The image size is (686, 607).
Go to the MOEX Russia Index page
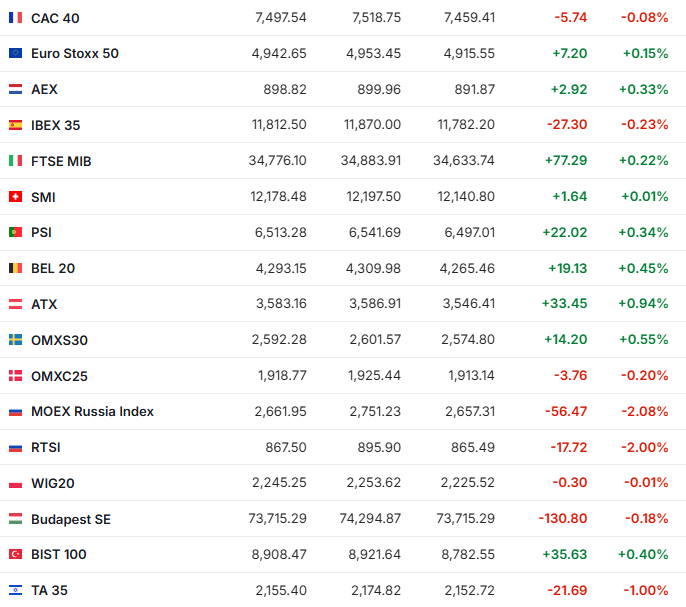(x=92, y=411)
